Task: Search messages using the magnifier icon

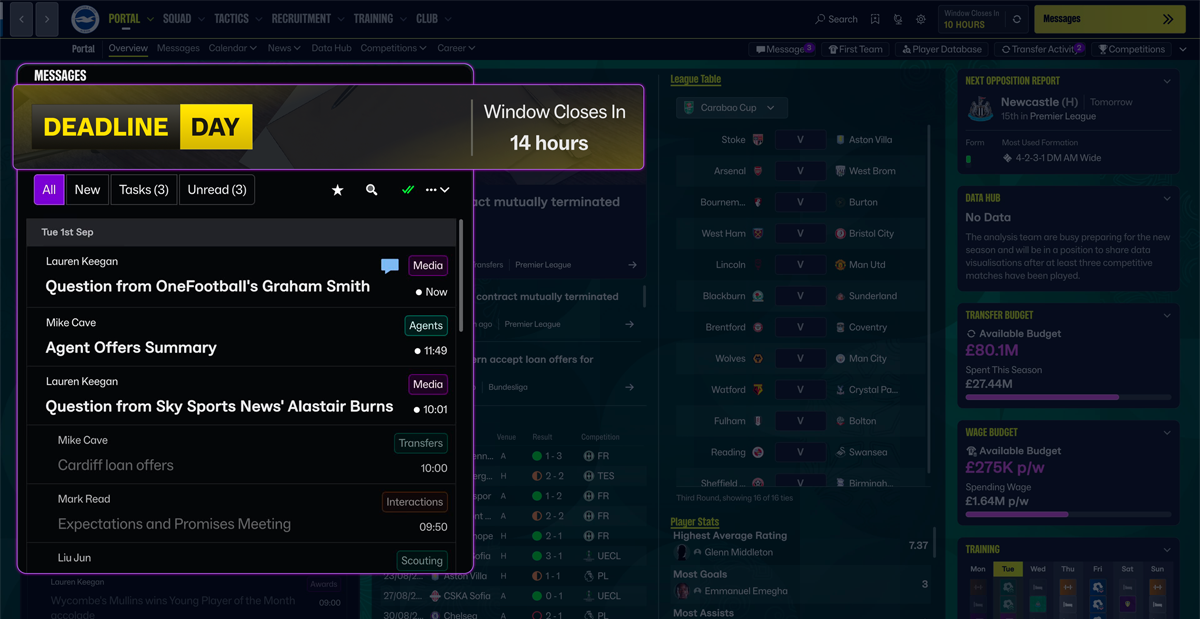Action: coord(372,190)
